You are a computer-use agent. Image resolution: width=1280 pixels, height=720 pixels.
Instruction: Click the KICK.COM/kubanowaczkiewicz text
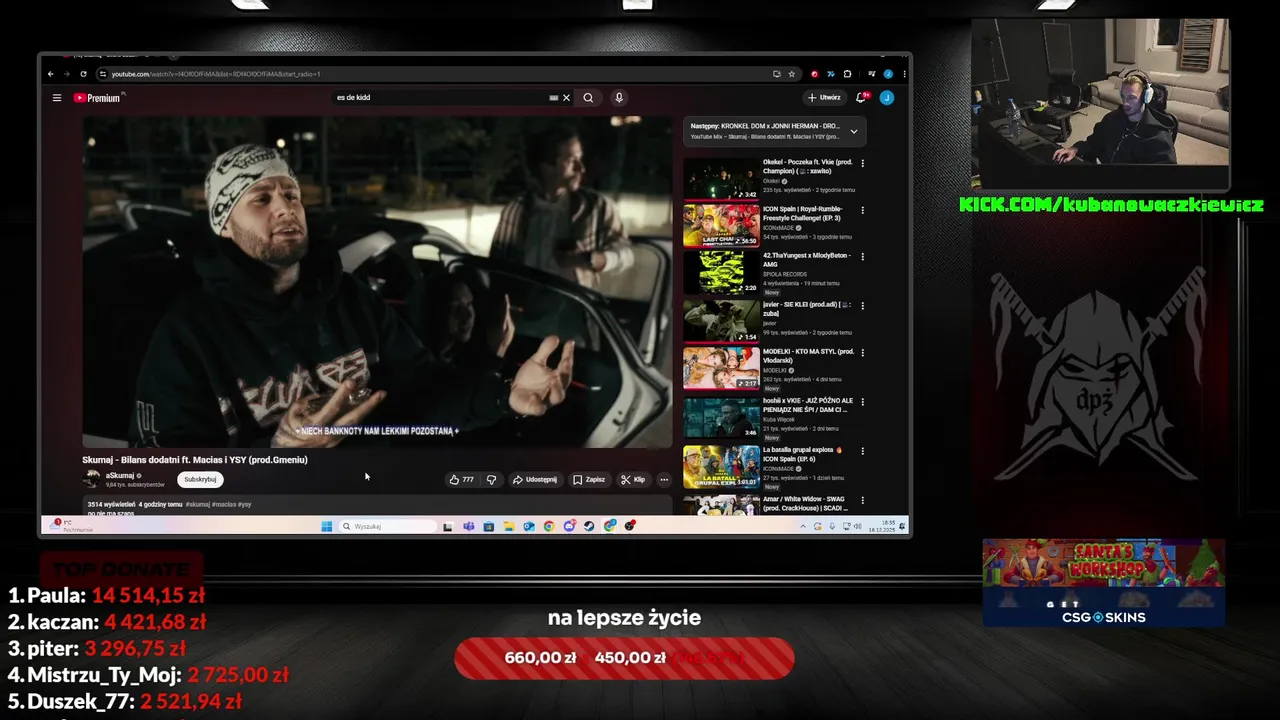click(x=1111, y=205)
